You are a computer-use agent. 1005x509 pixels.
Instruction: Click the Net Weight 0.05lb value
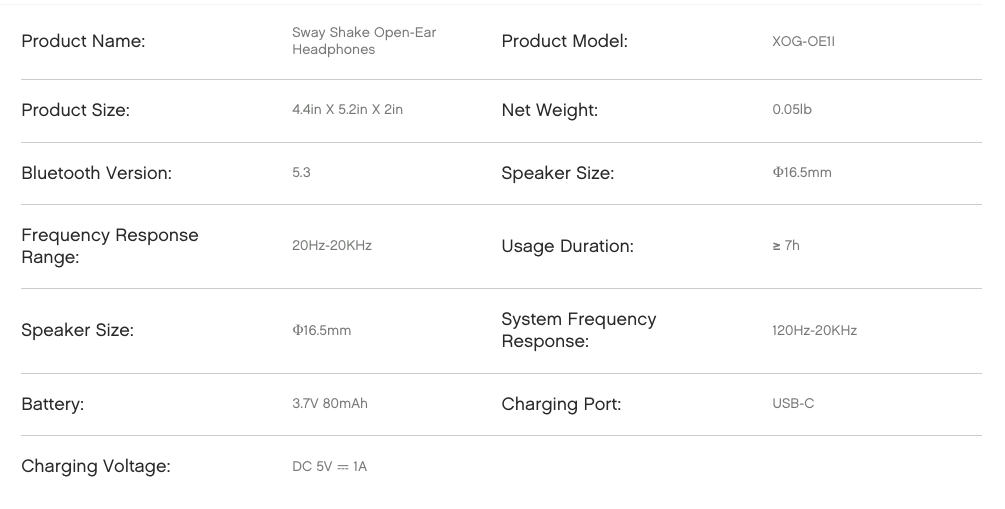[792, 110]
